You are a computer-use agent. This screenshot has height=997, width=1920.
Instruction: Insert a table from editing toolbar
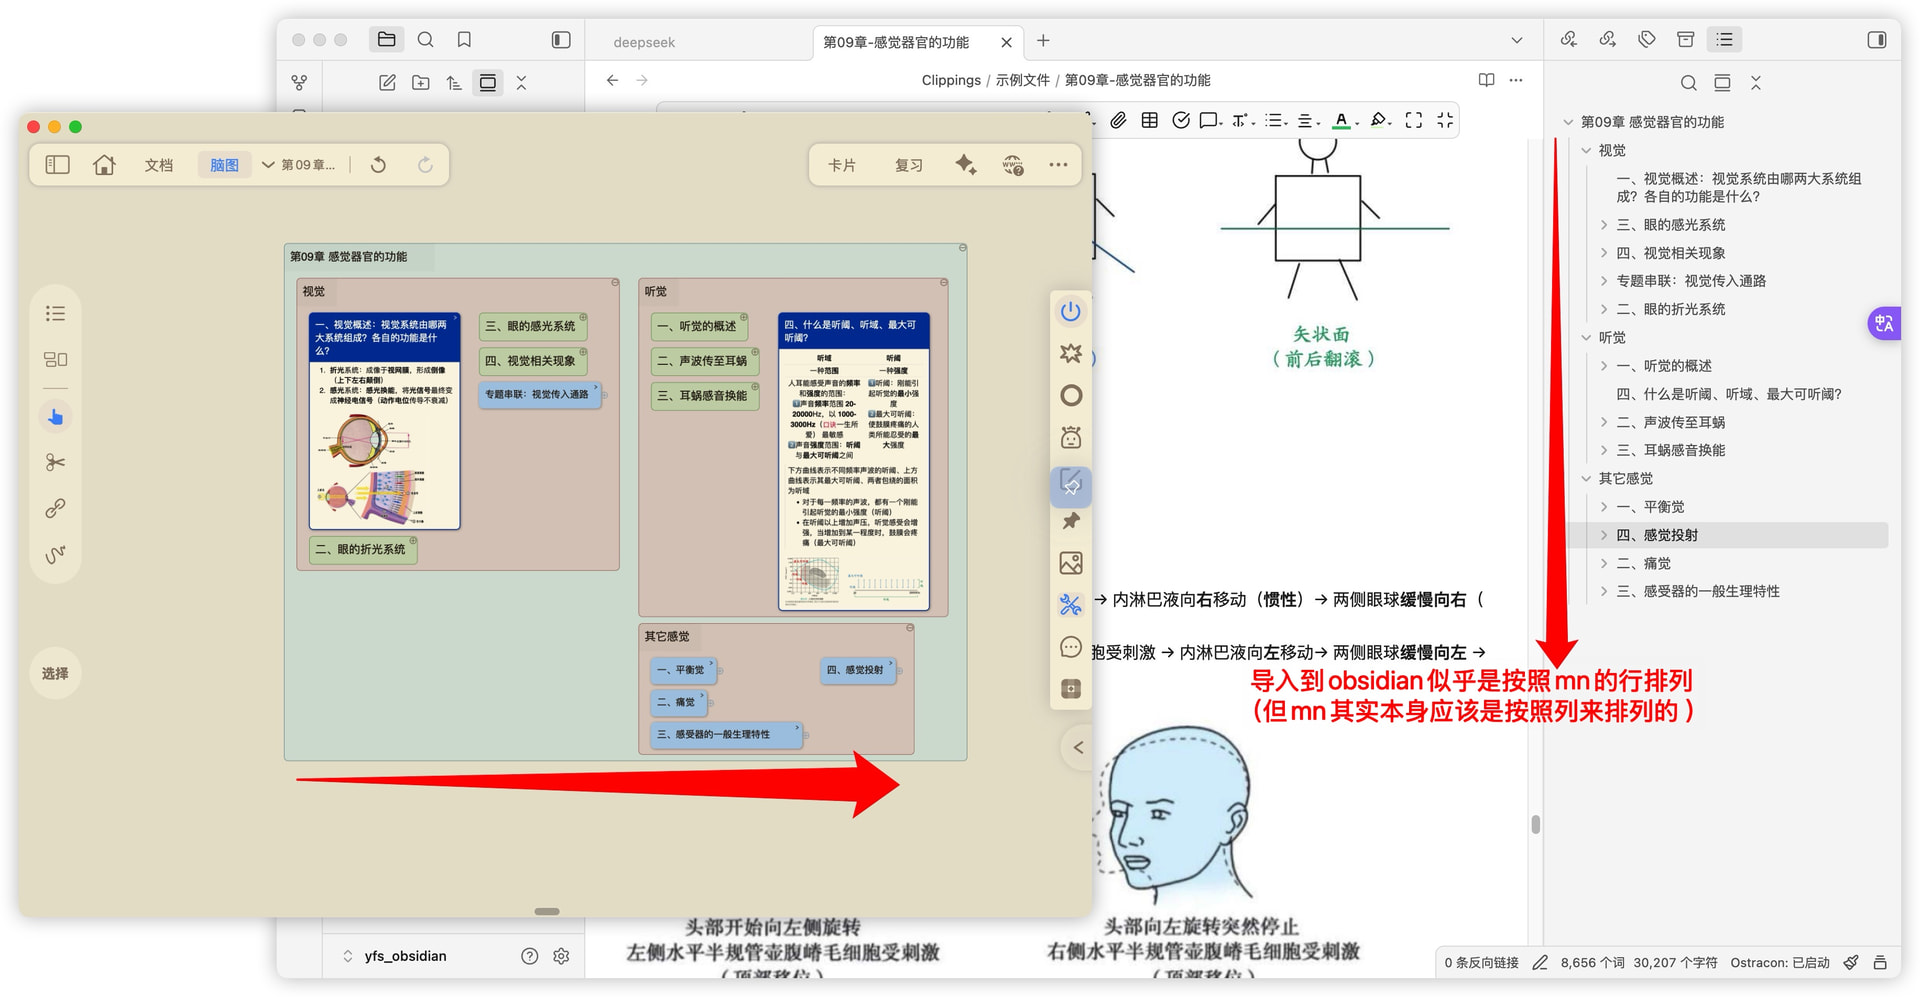(x=1150, y=120)
